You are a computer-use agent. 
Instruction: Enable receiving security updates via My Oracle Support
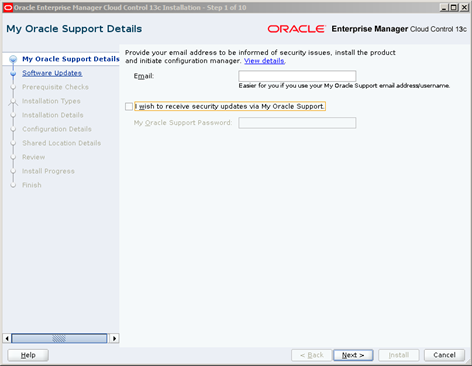(129, 106)
